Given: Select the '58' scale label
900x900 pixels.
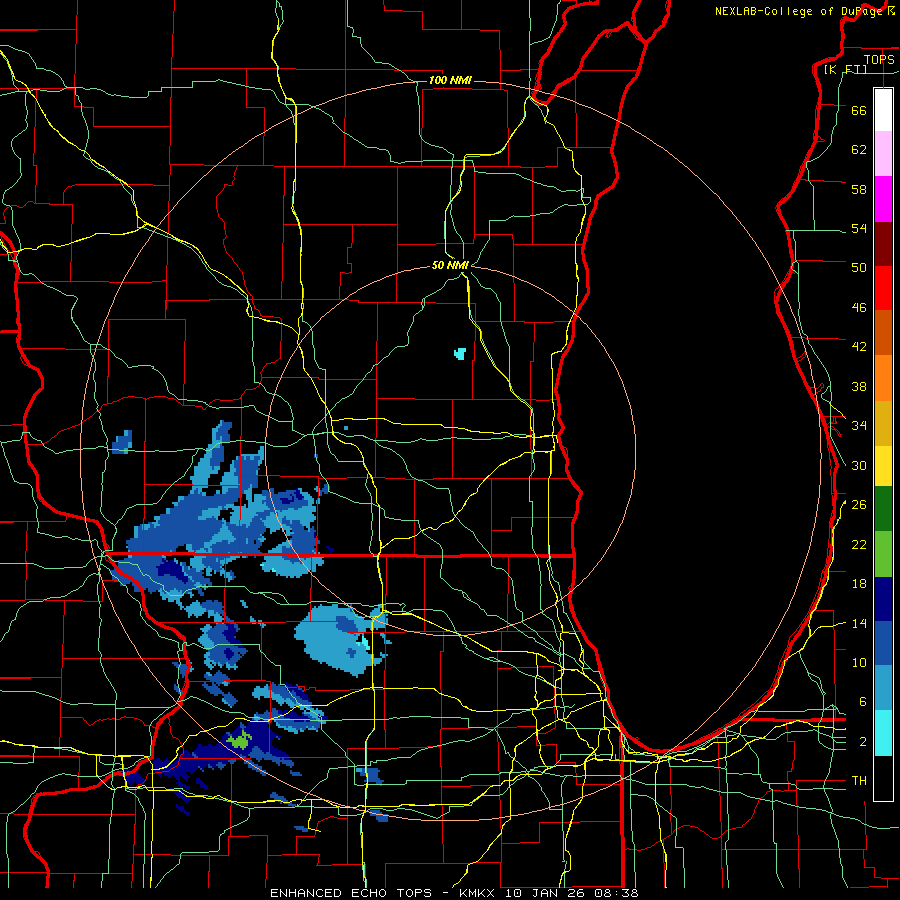Looking at the screenshot, I should 859,189.
